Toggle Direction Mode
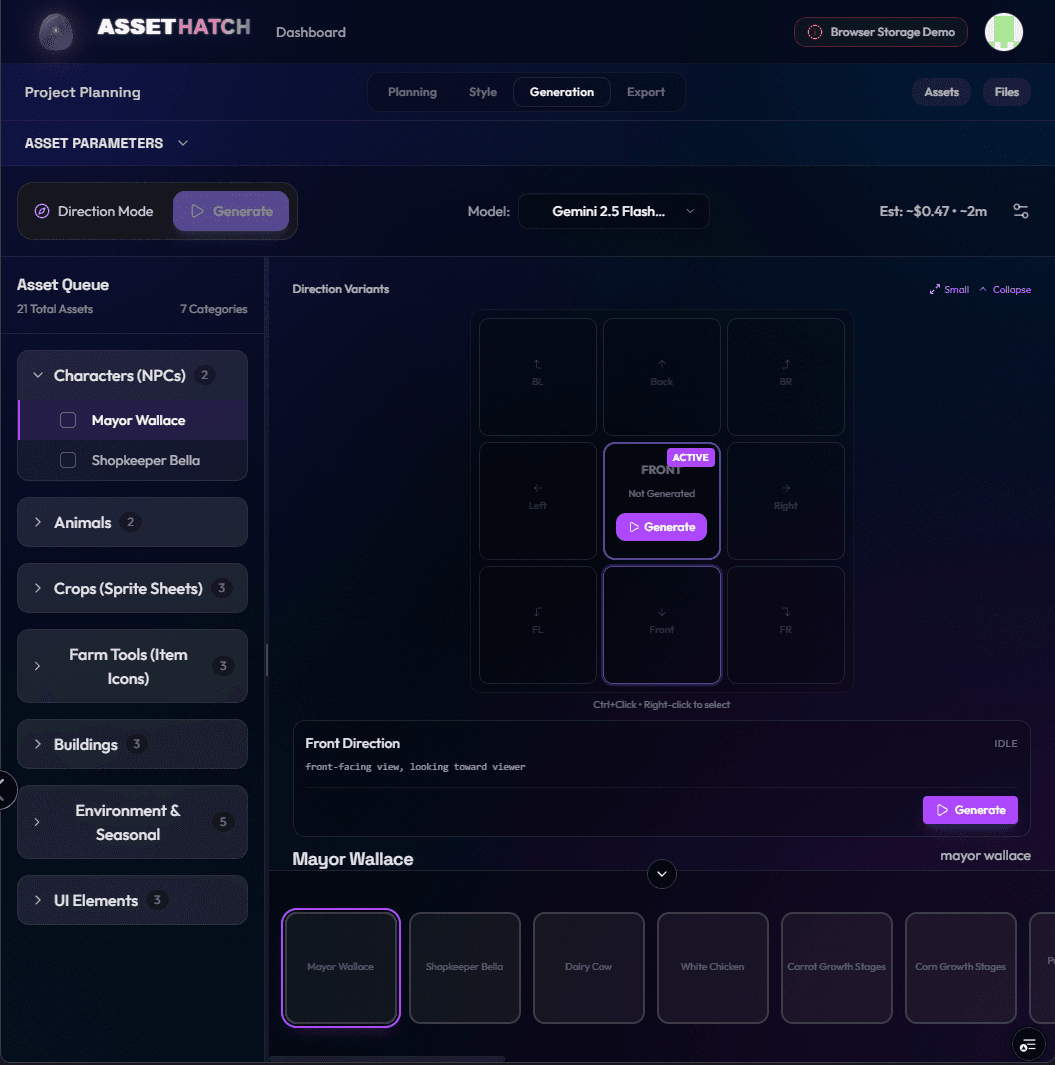The width and height of the screenshot is (1055, 1065). click(96, 211)
